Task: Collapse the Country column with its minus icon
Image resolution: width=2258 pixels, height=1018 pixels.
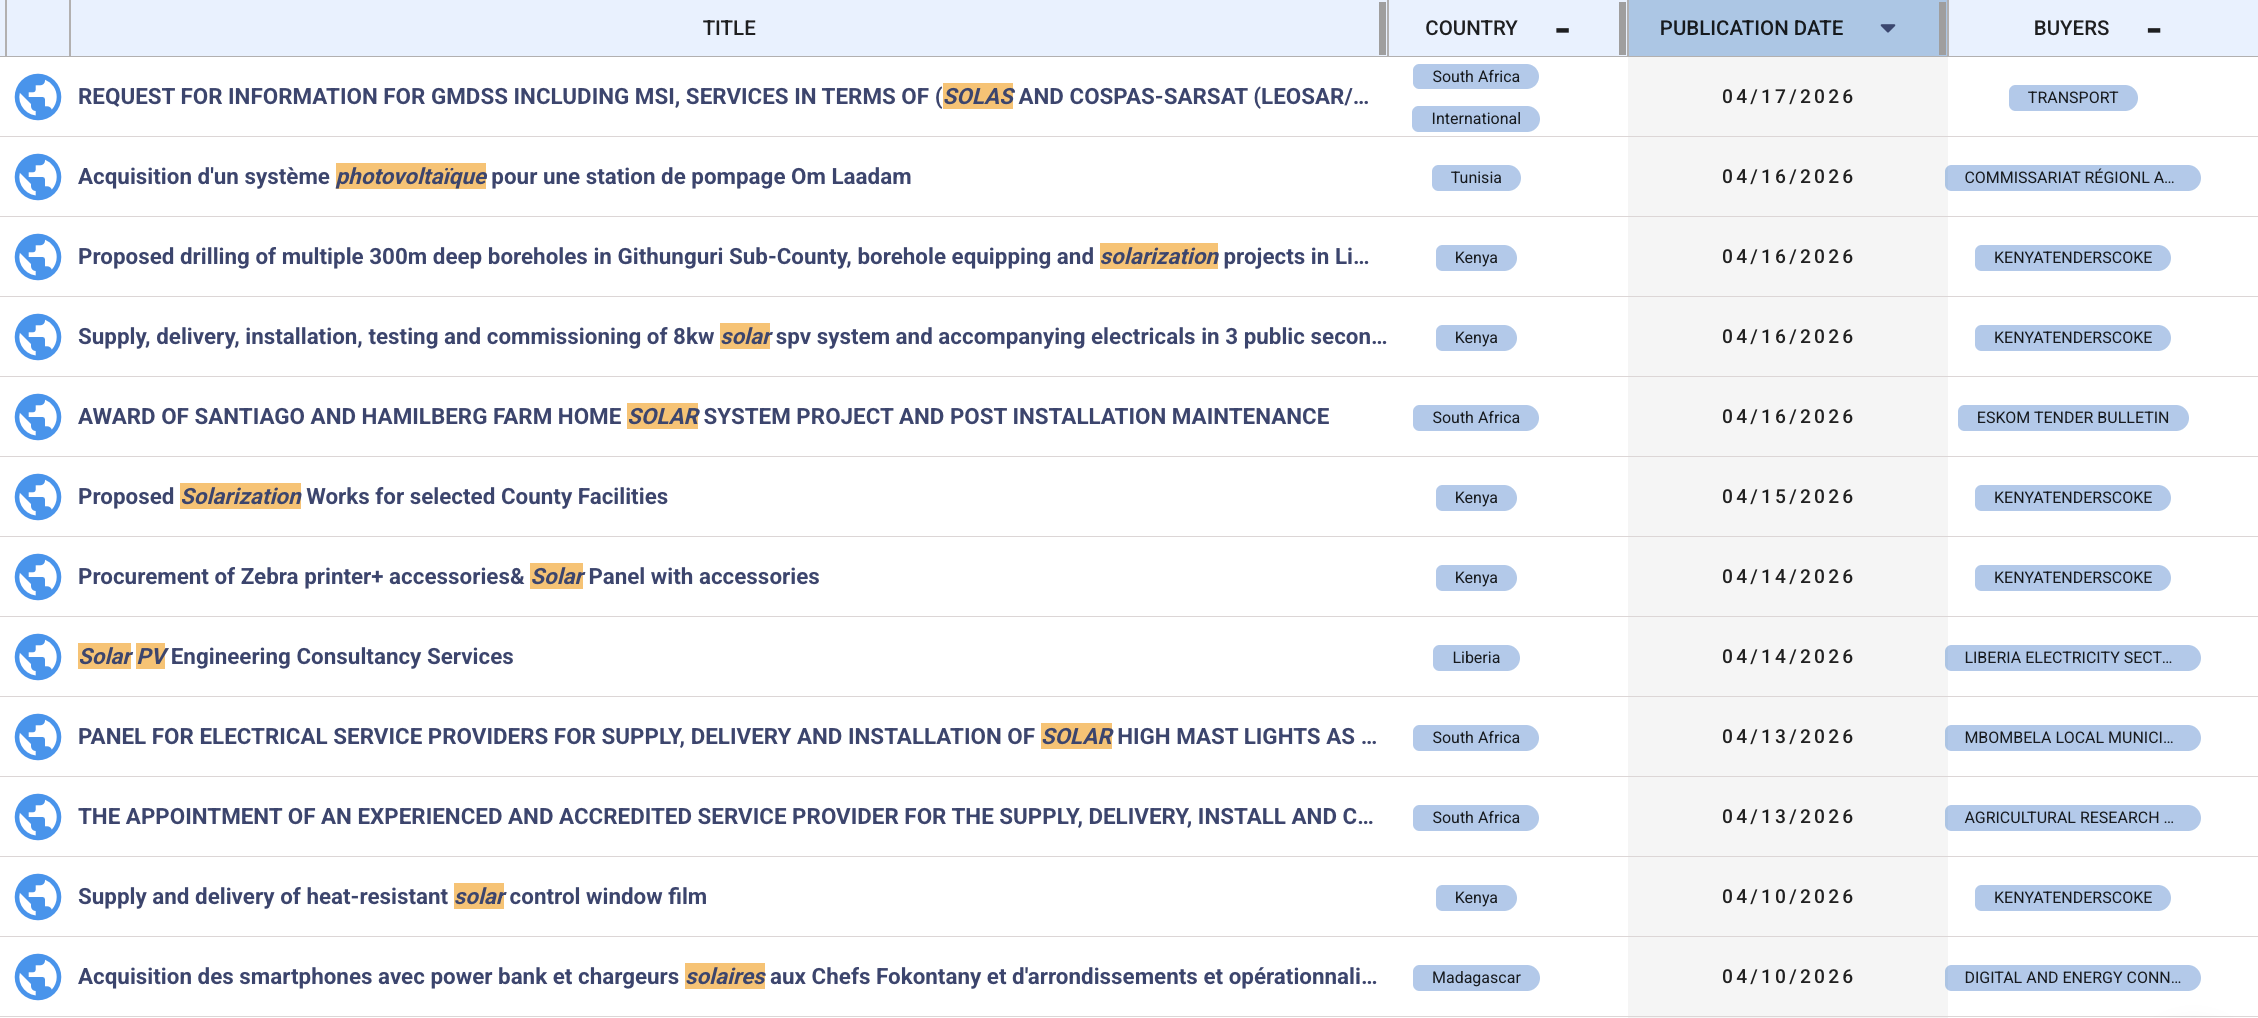Action: [1563, 30]
